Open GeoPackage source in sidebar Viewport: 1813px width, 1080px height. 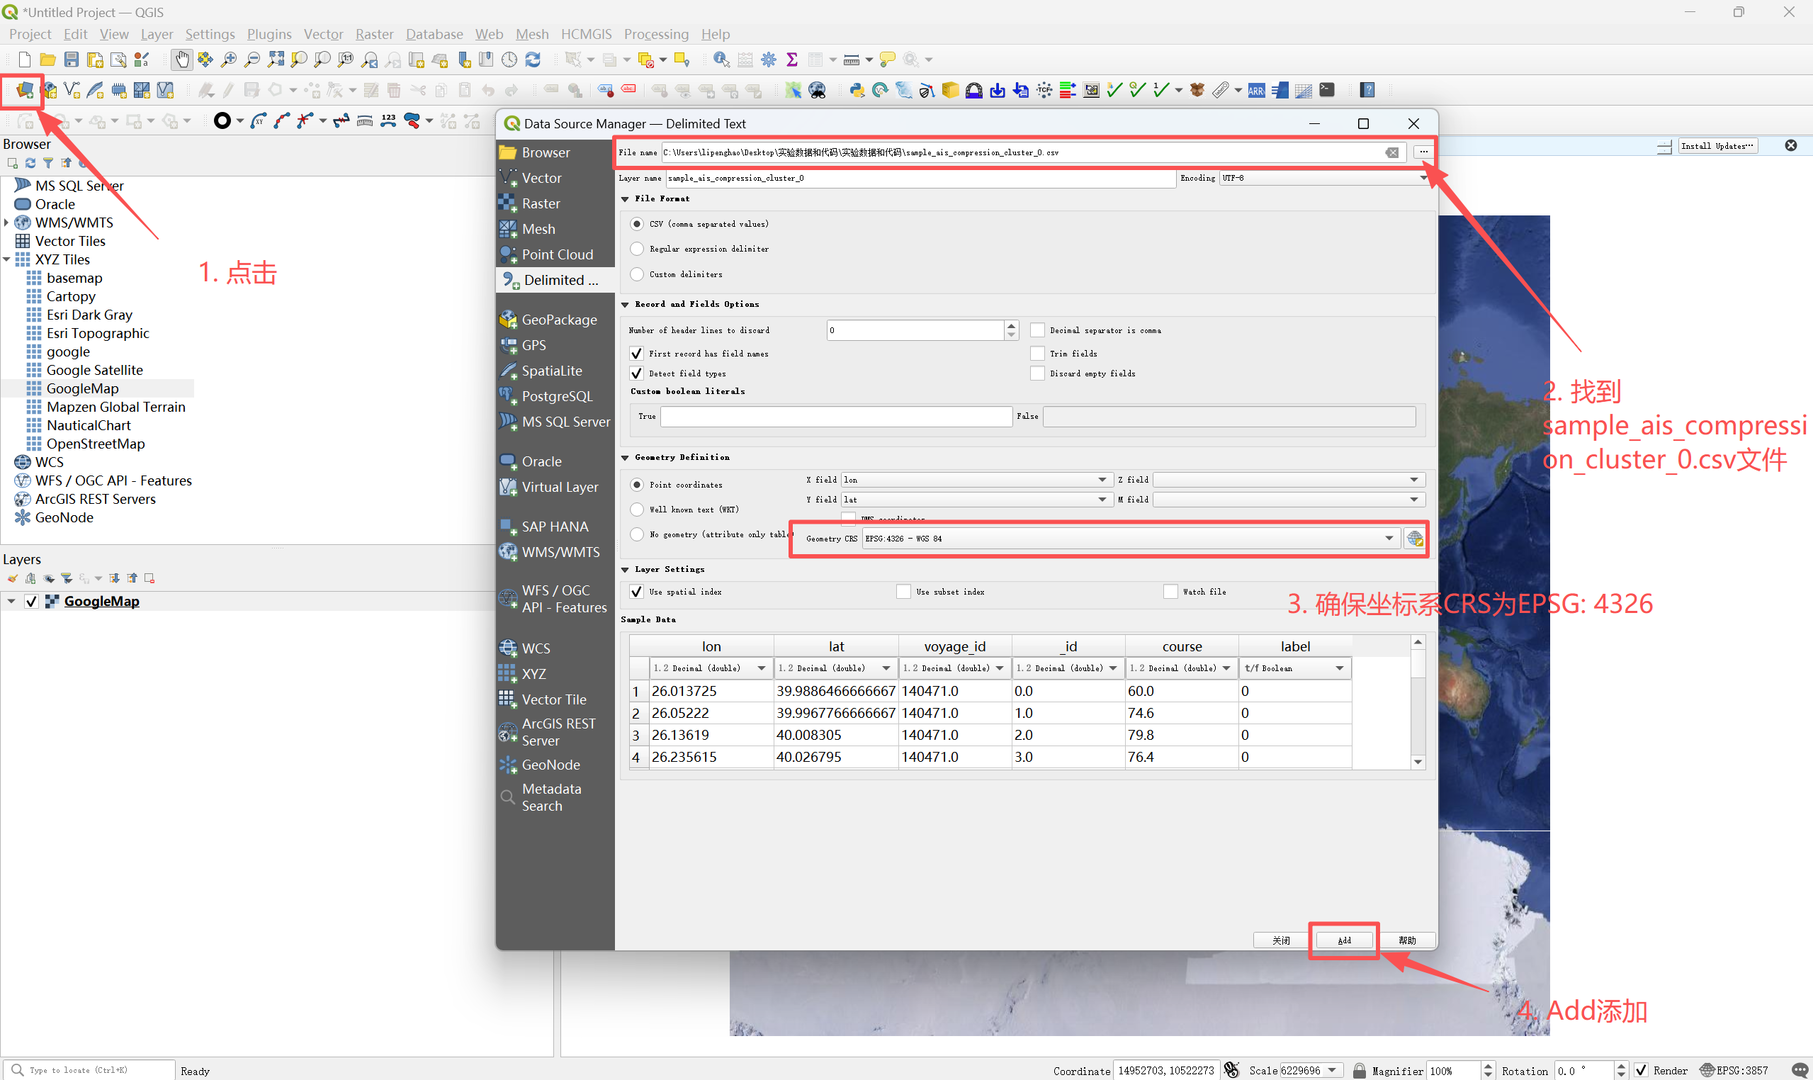coord(558,320)
